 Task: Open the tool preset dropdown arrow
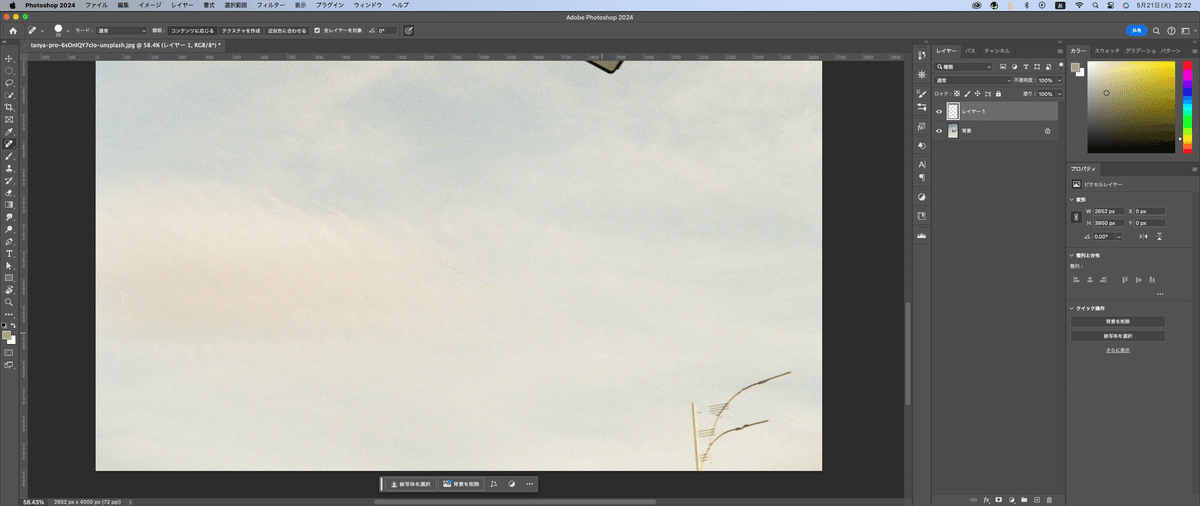[x=41, y=31]
